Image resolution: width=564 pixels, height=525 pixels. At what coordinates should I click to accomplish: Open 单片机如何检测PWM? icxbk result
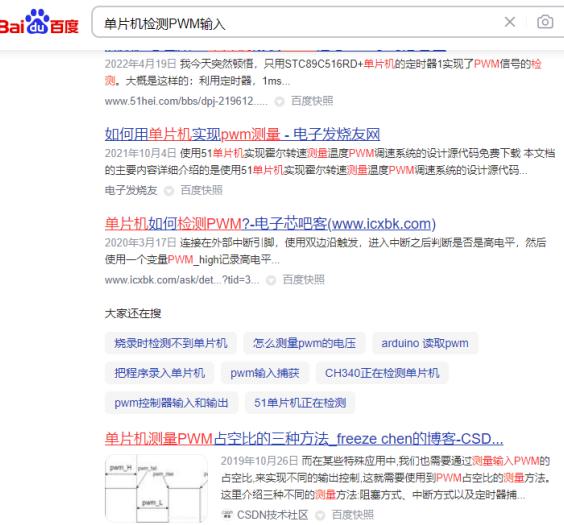click(x=270, y=224)
